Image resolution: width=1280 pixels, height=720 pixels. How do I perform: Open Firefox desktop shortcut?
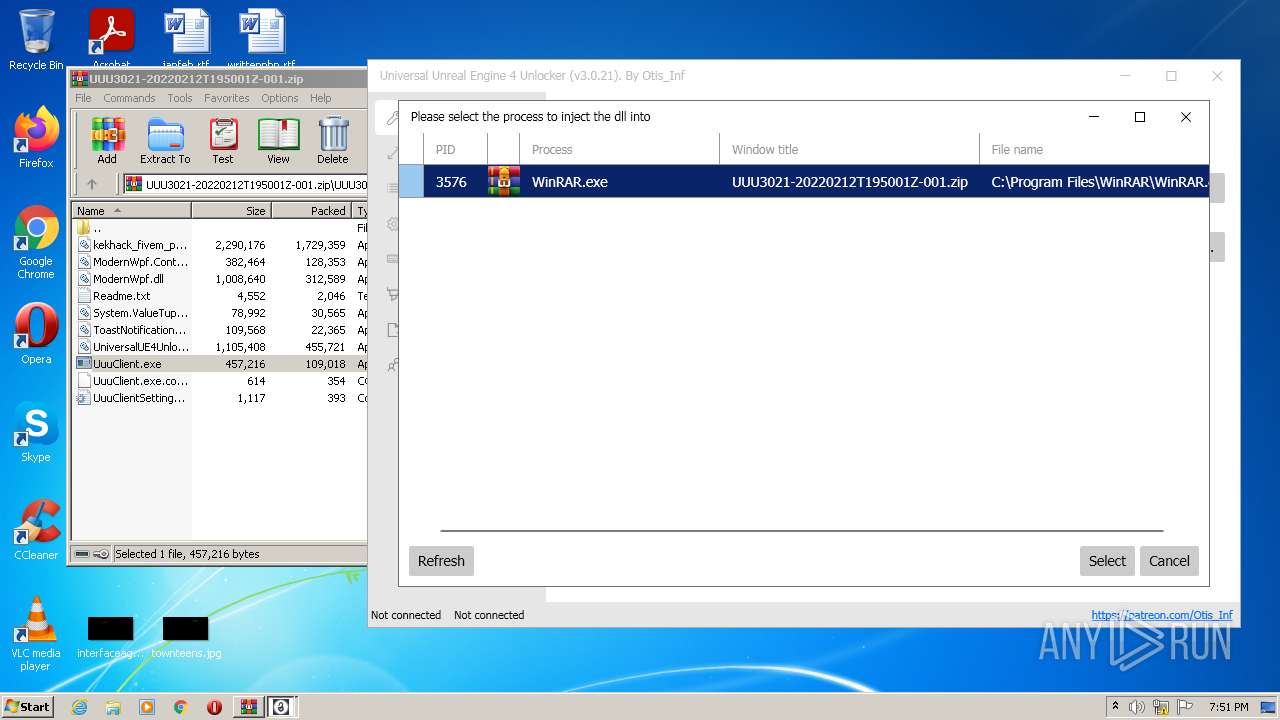(x=36, y=138)
